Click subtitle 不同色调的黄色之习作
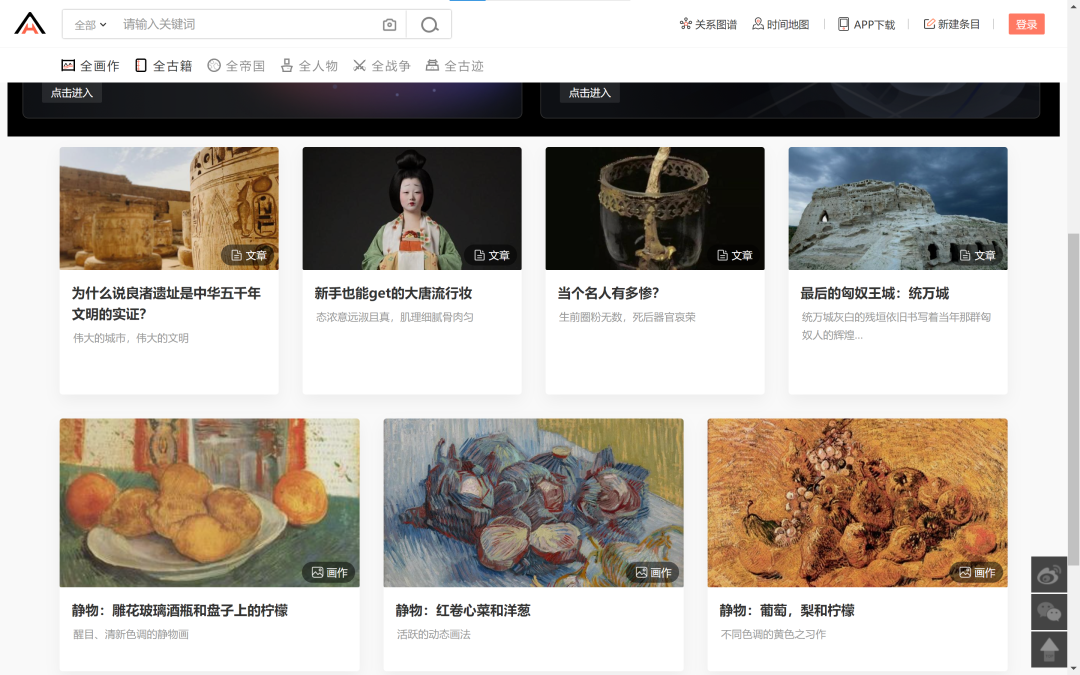This screenshot has width=1080, height=675. [x=773, y=634]
